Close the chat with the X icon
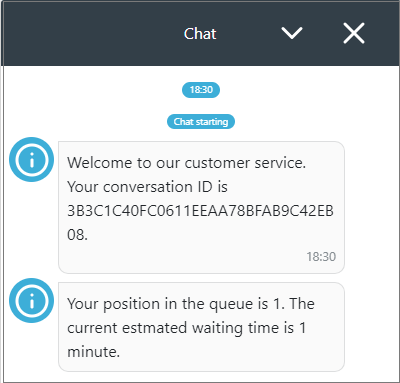The image size is (400, 383). [x=354, y=33]
